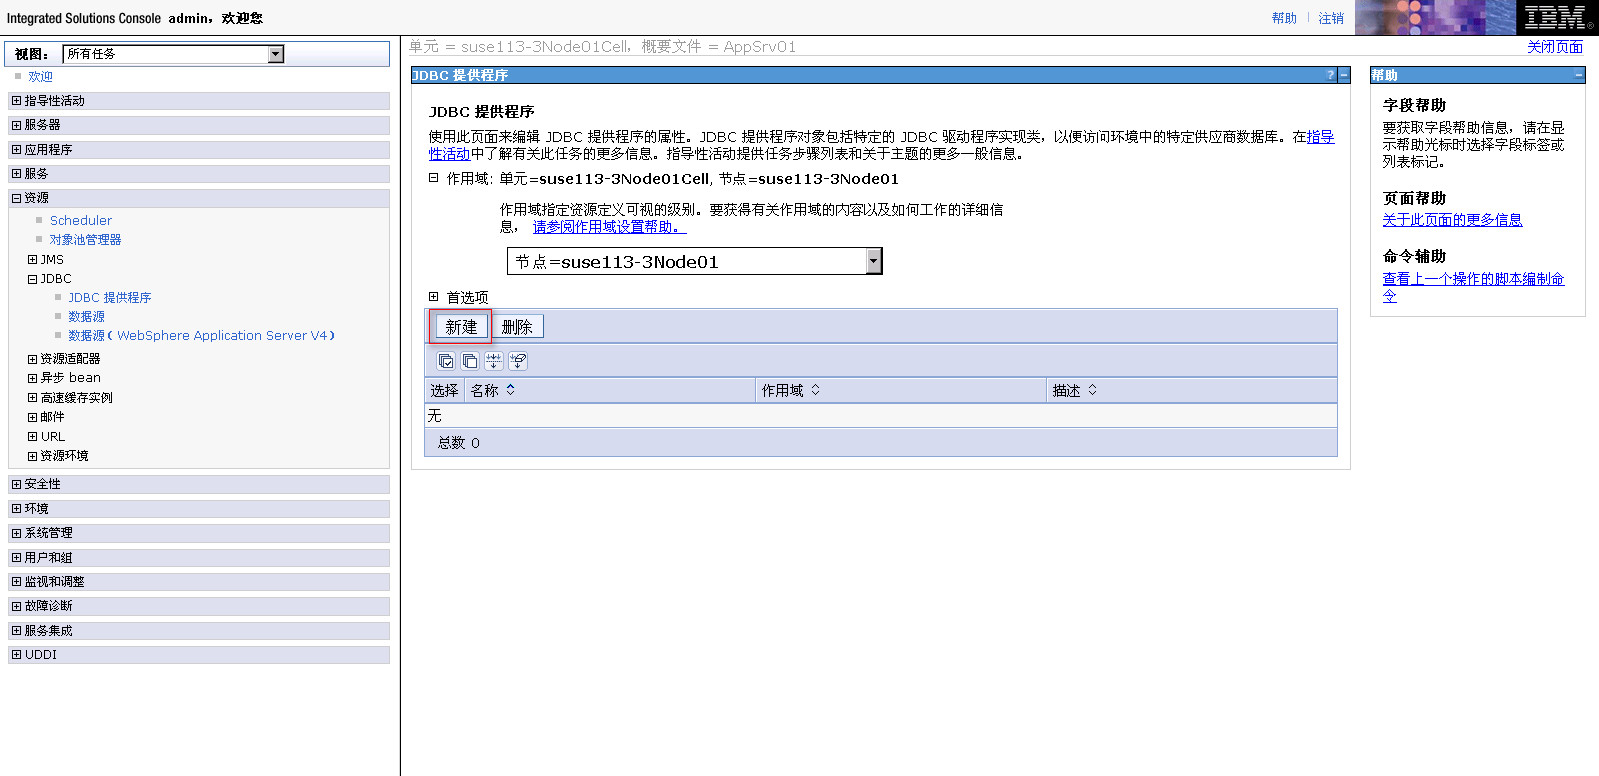Open the 帮助 link in top banner
This screenshot has width=1599, height=776.
click(x=1284, y=18)
